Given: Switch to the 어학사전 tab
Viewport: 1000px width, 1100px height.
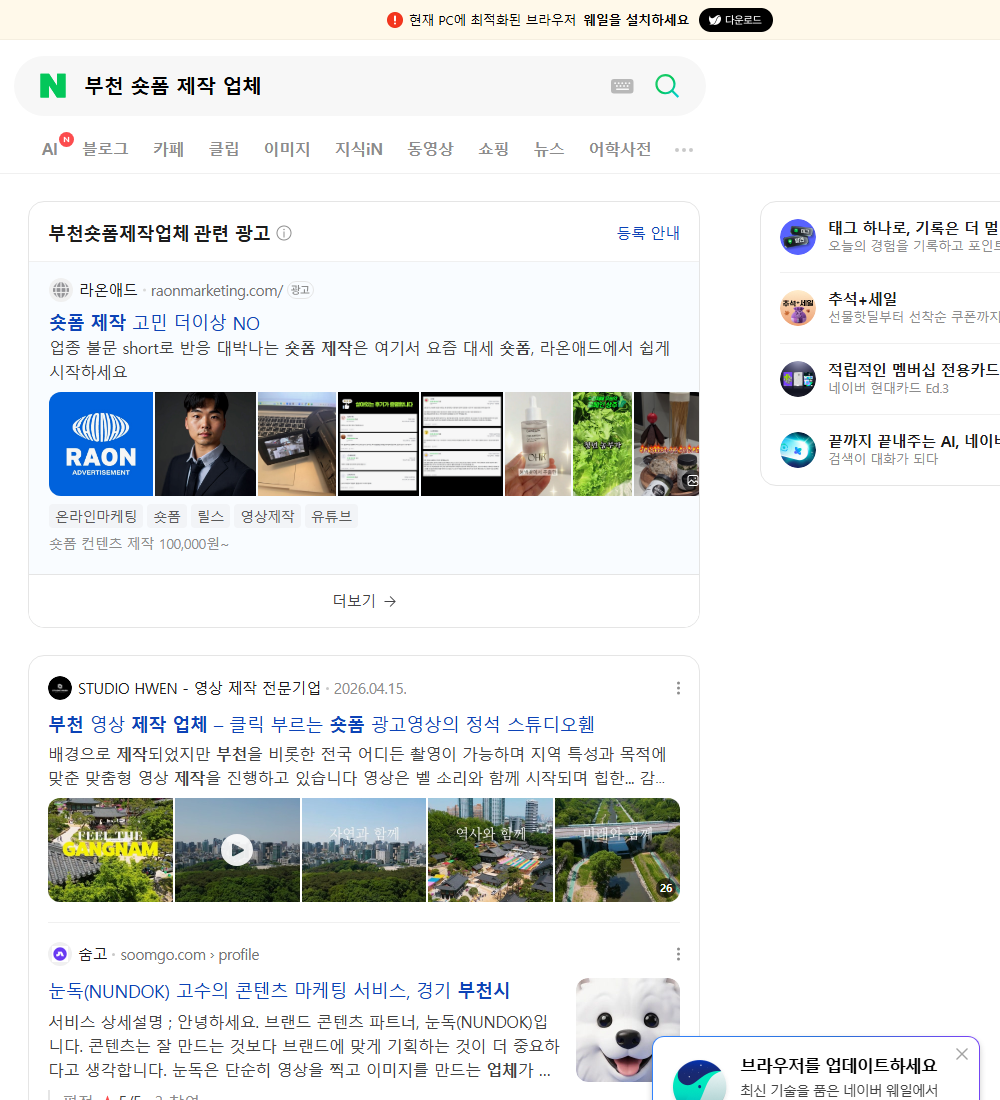Looking at the screenshot, I should [x=620, y=149].
